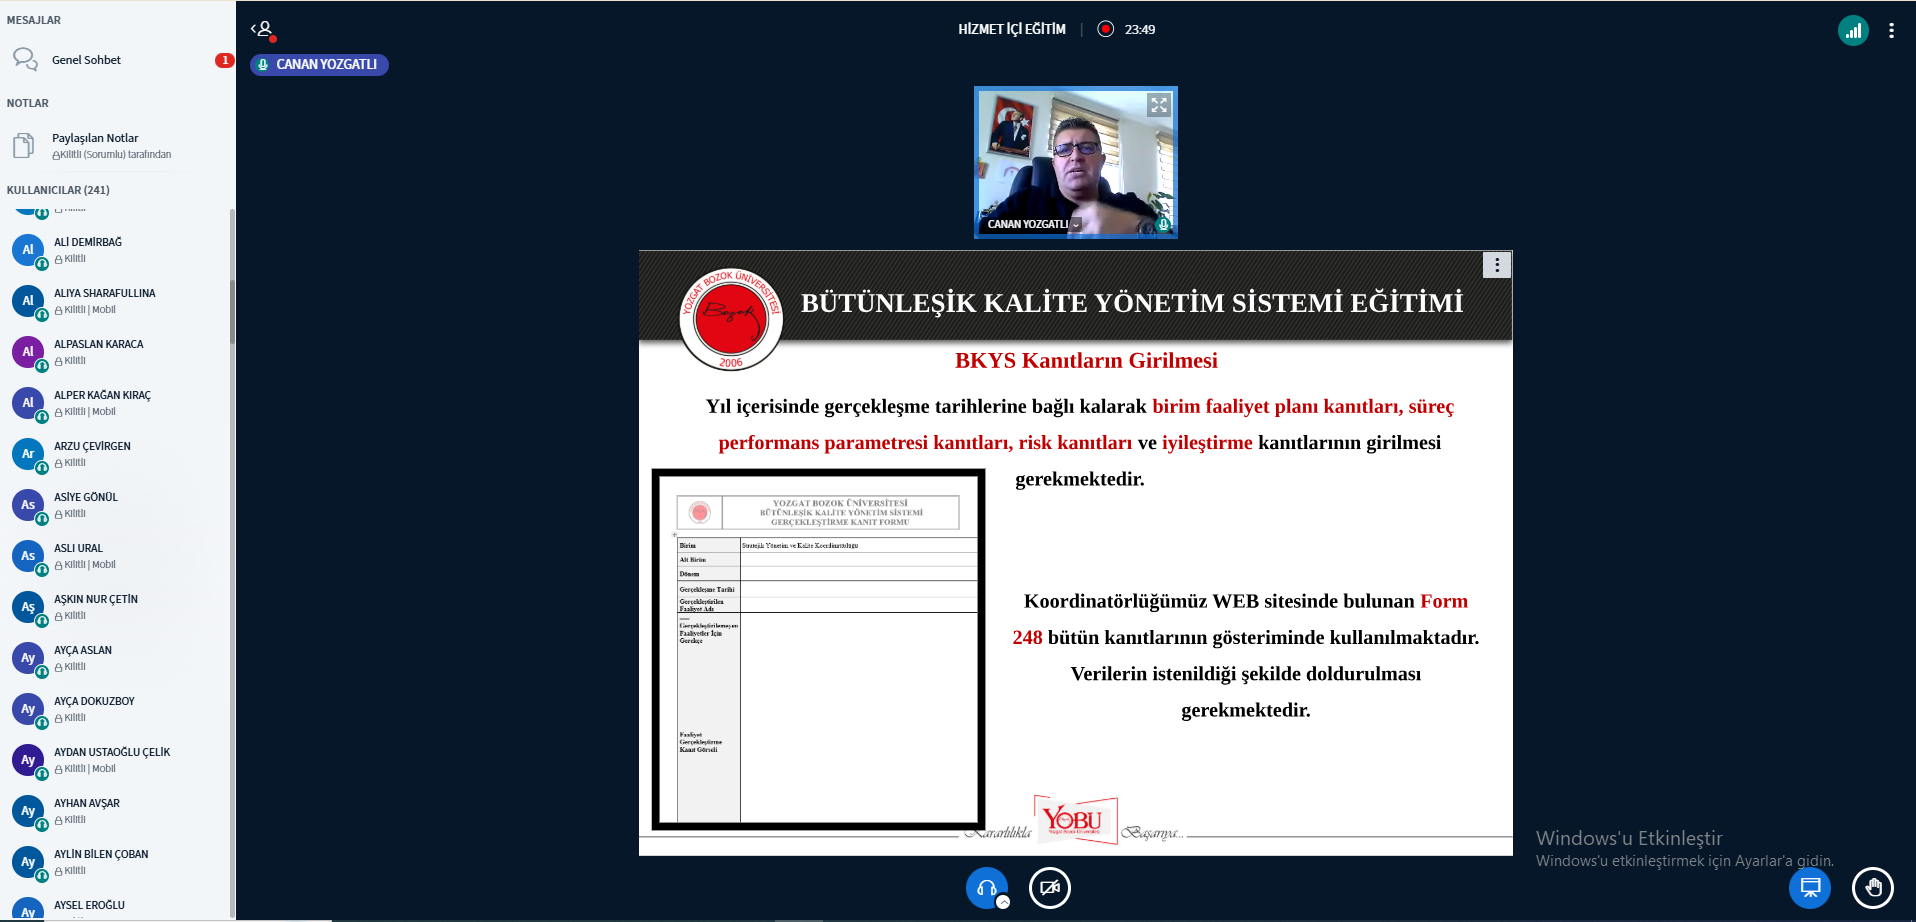Open the audio device chevron menu
The image size is (1916, 922).
1003,902
